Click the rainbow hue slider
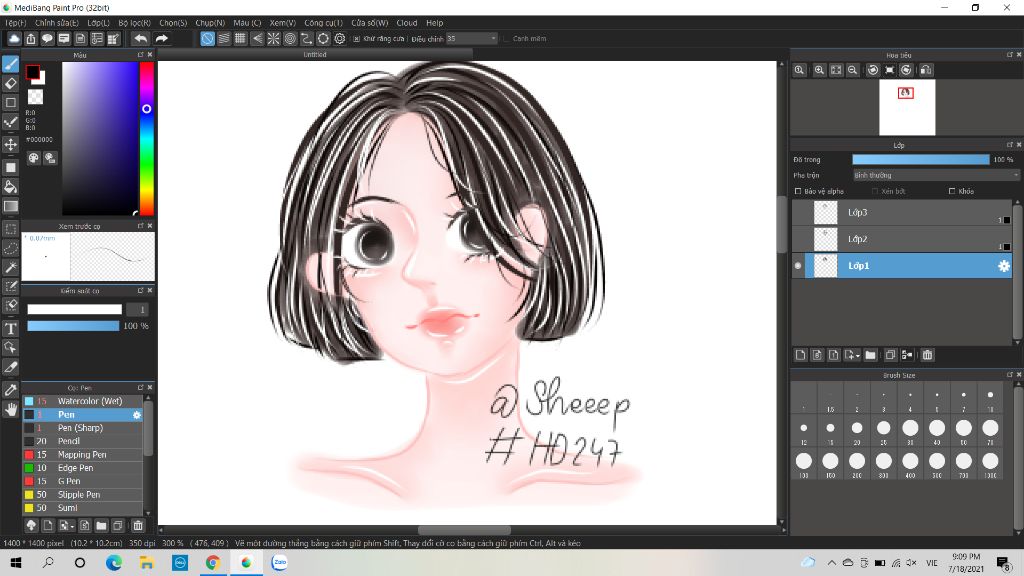The width and height of the screenshot is (1024, 576). pyautogui.click(x=147, y=138)
